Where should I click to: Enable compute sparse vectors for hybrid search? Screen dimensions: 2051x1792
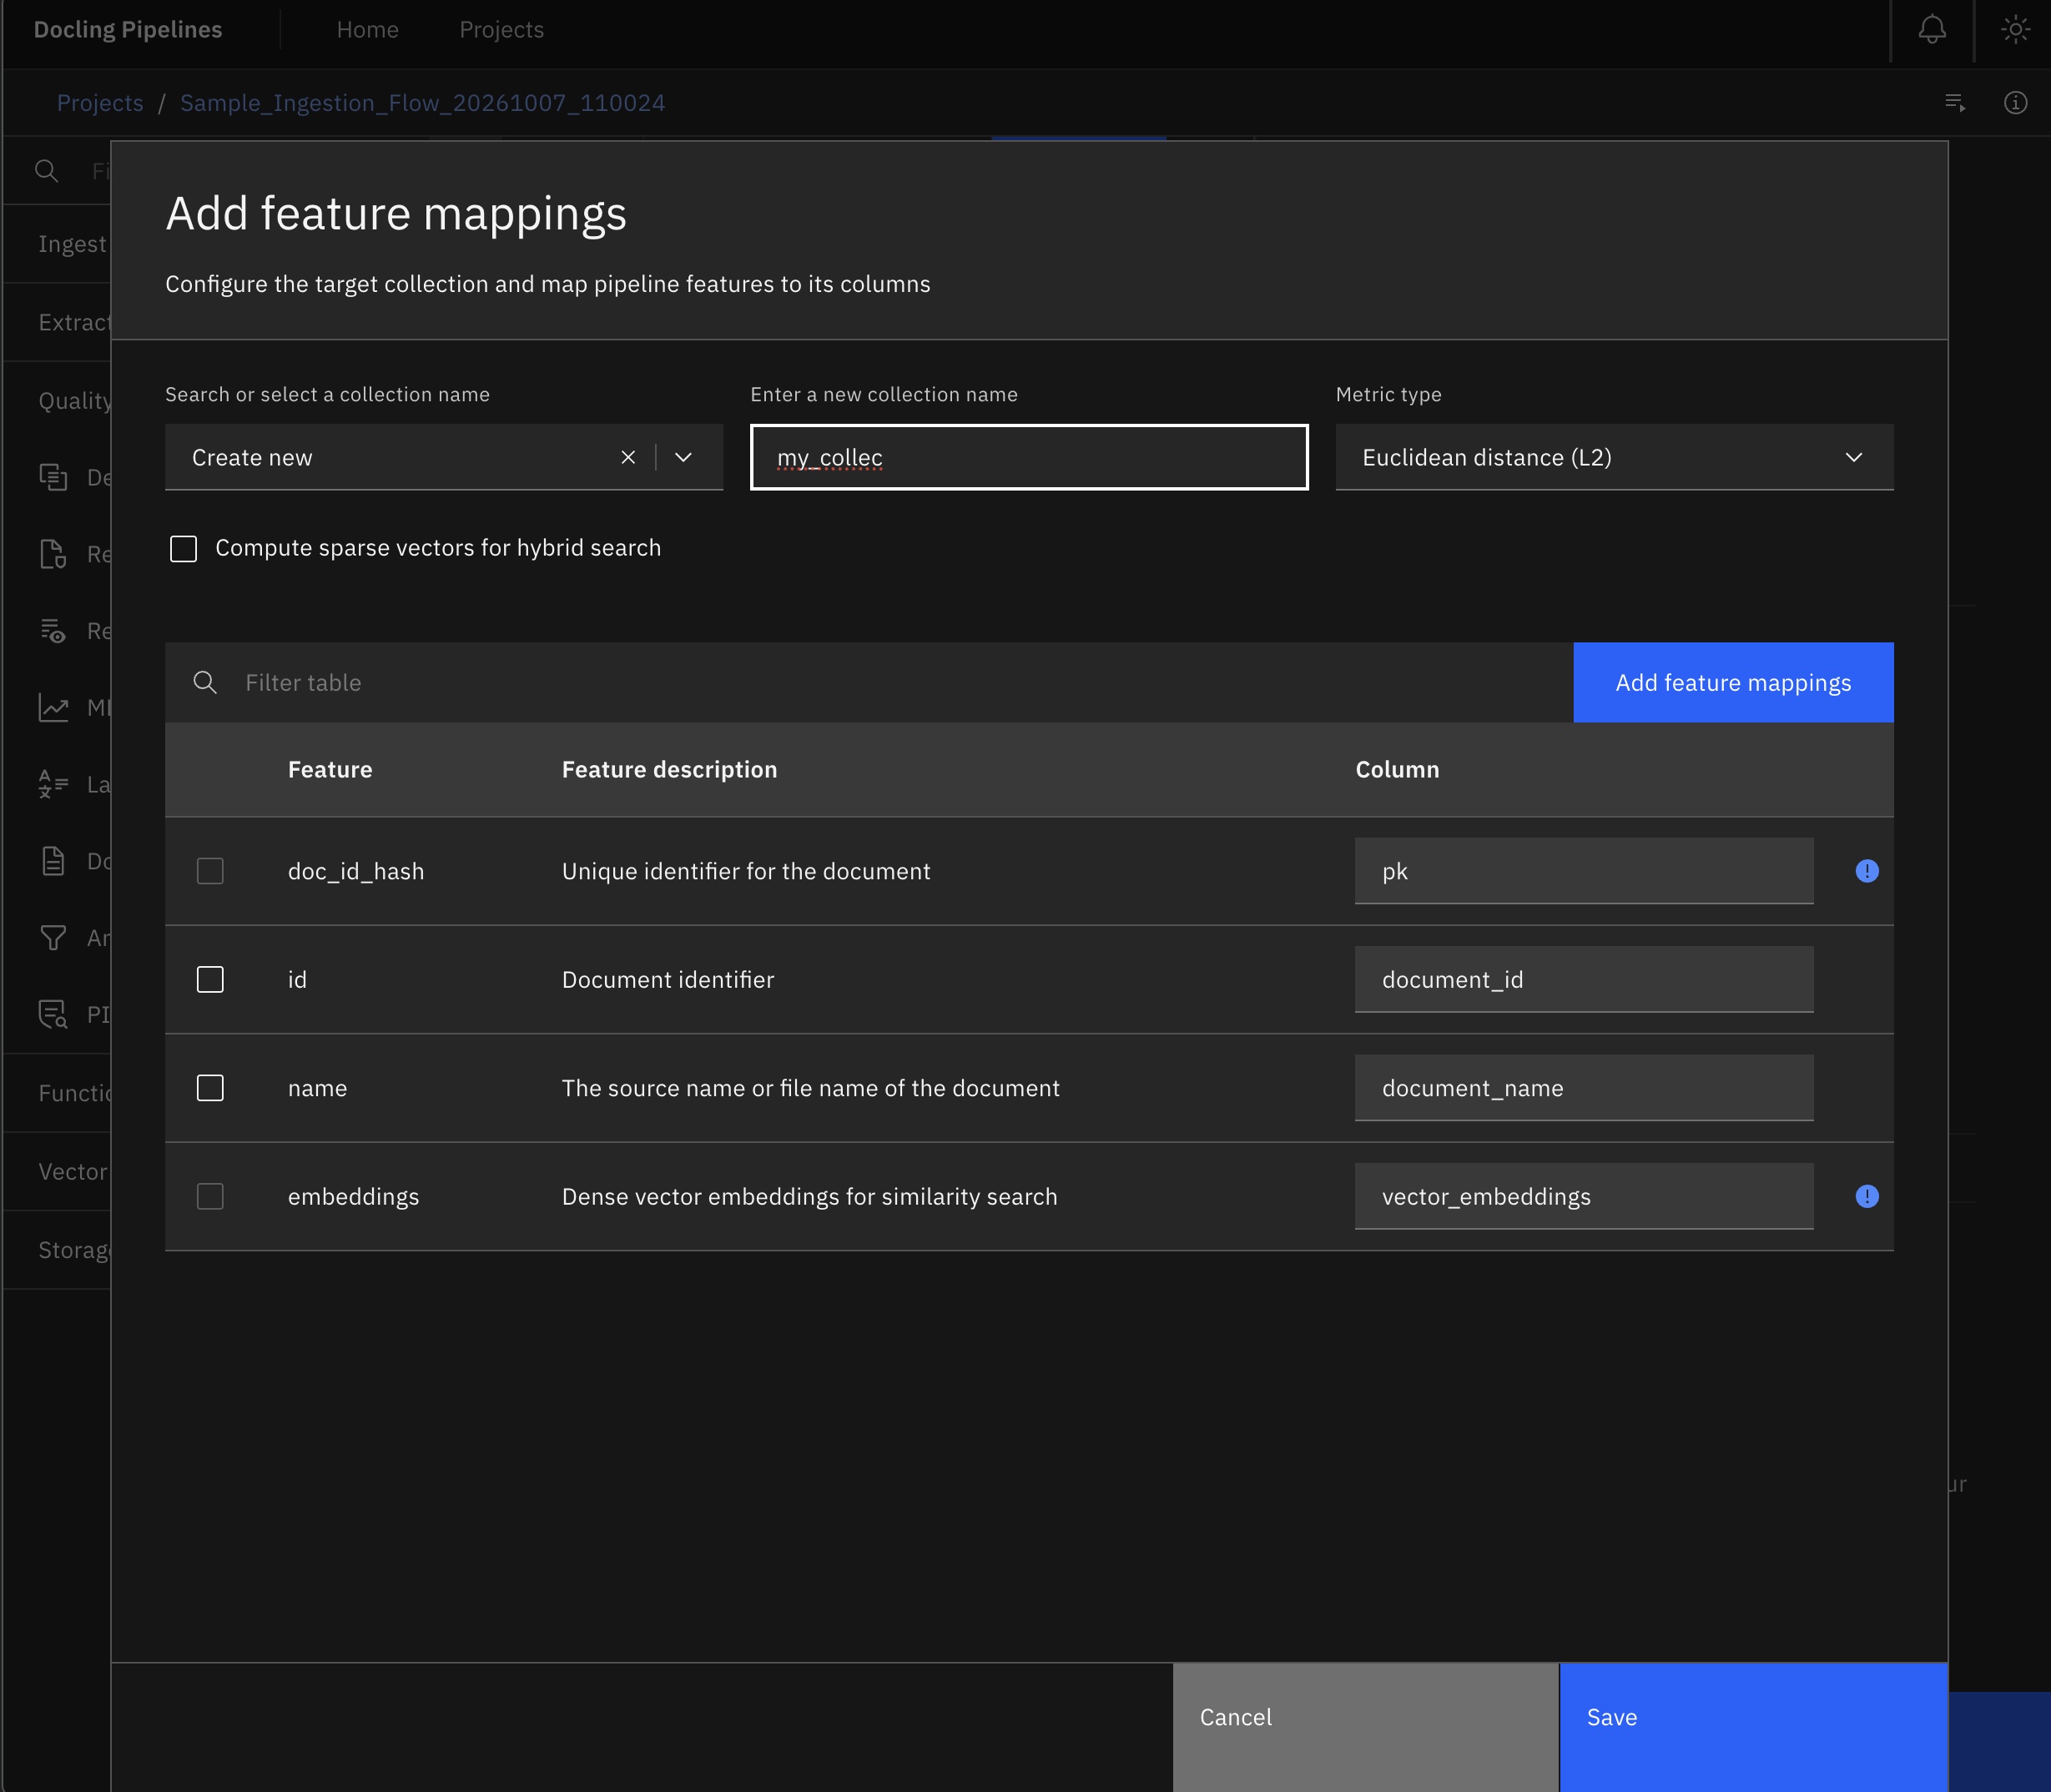point(183,548)
